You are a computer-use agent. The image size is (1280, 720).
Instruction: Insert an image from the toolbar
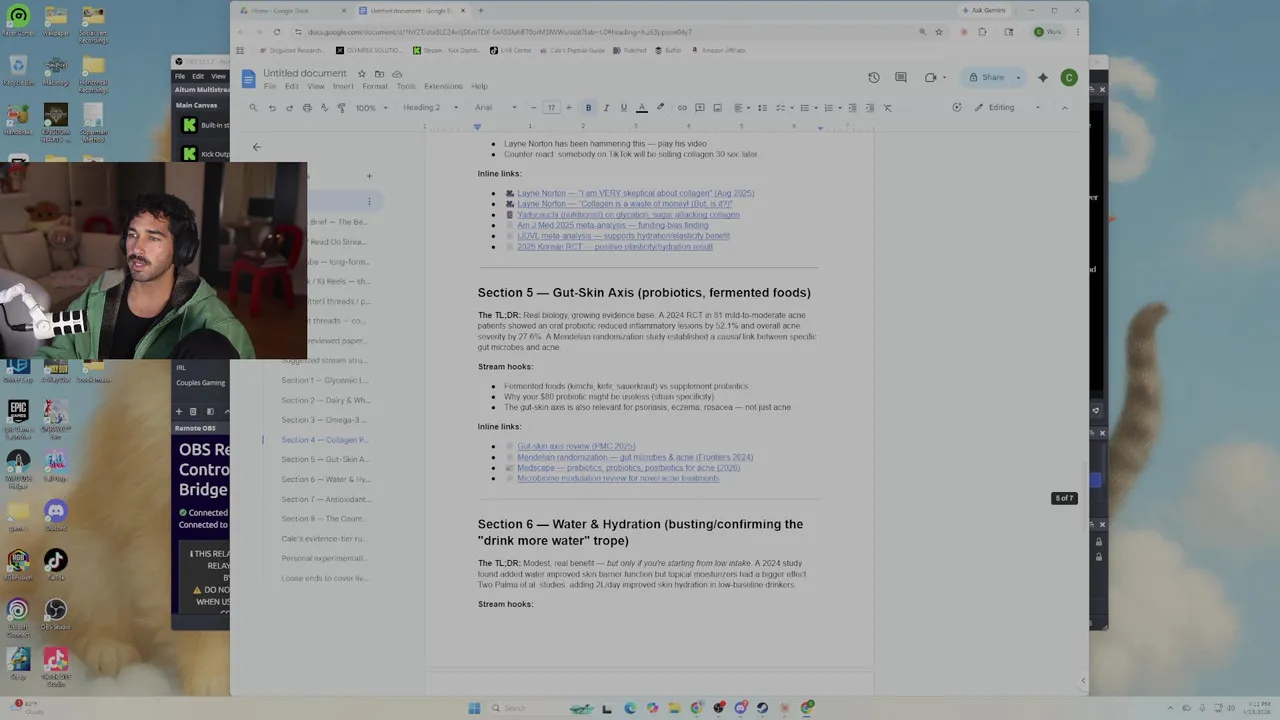(717, 108)
